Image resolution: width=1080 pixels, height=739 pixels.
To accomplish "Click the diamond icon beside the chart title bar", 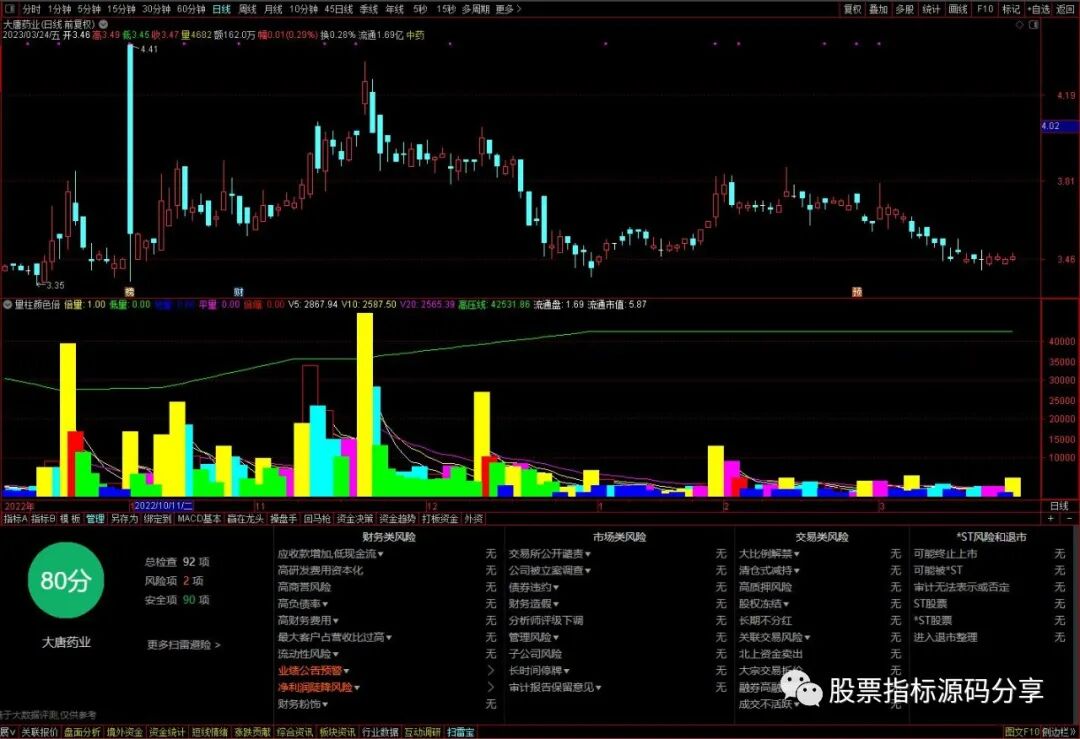I will coord(1020,25).
